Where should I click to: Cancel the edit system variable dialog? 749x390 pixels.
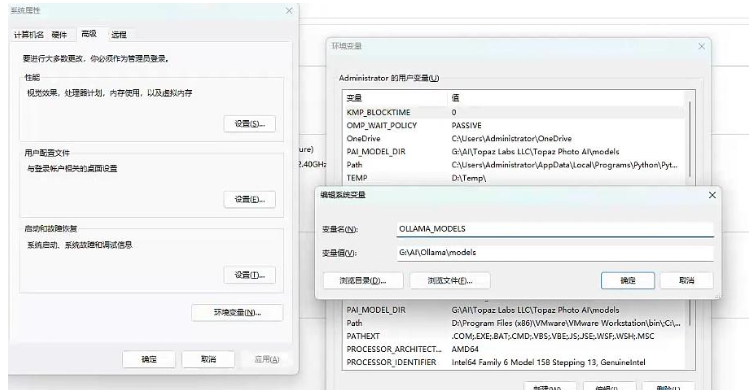pos(686,281)
